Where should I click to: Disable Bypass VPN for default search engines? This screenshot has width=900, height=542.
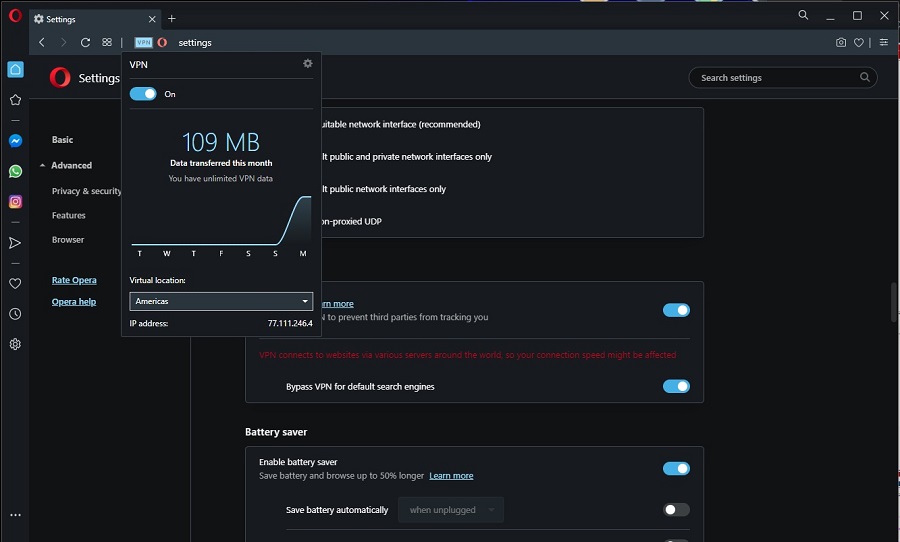tap(676, 386)
